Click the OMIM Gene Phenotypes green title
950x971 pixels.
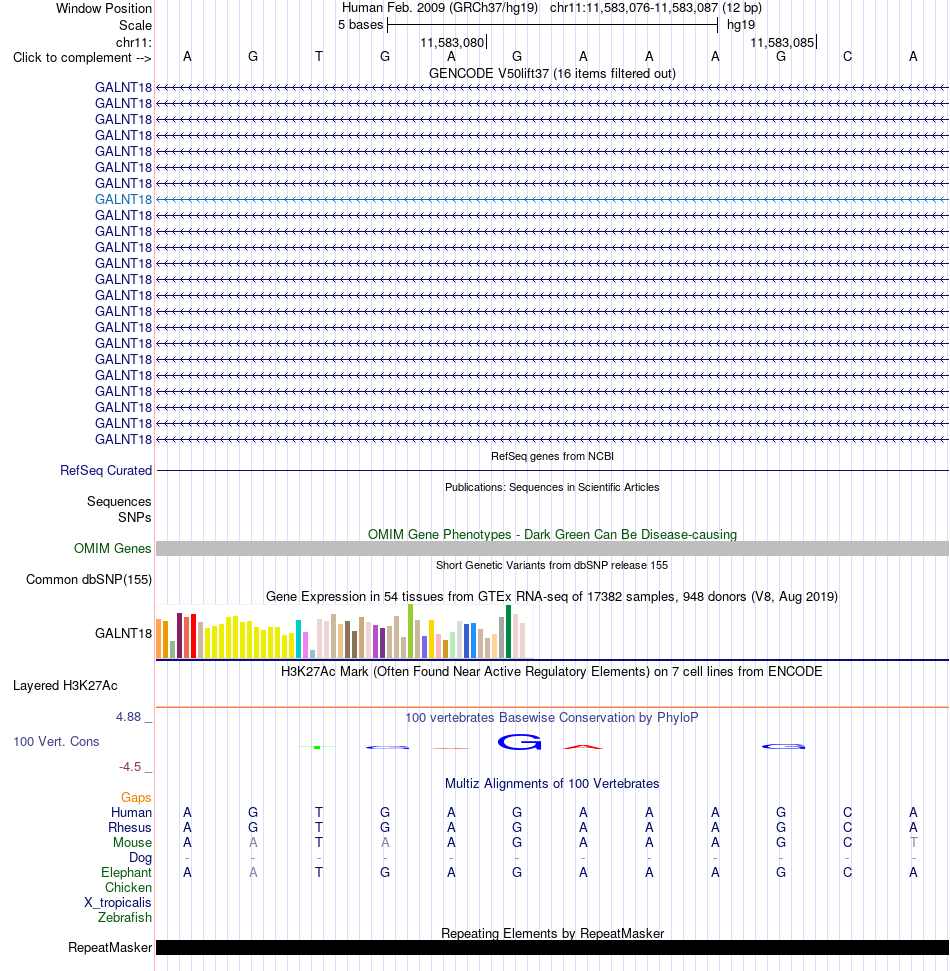(552, 534)
